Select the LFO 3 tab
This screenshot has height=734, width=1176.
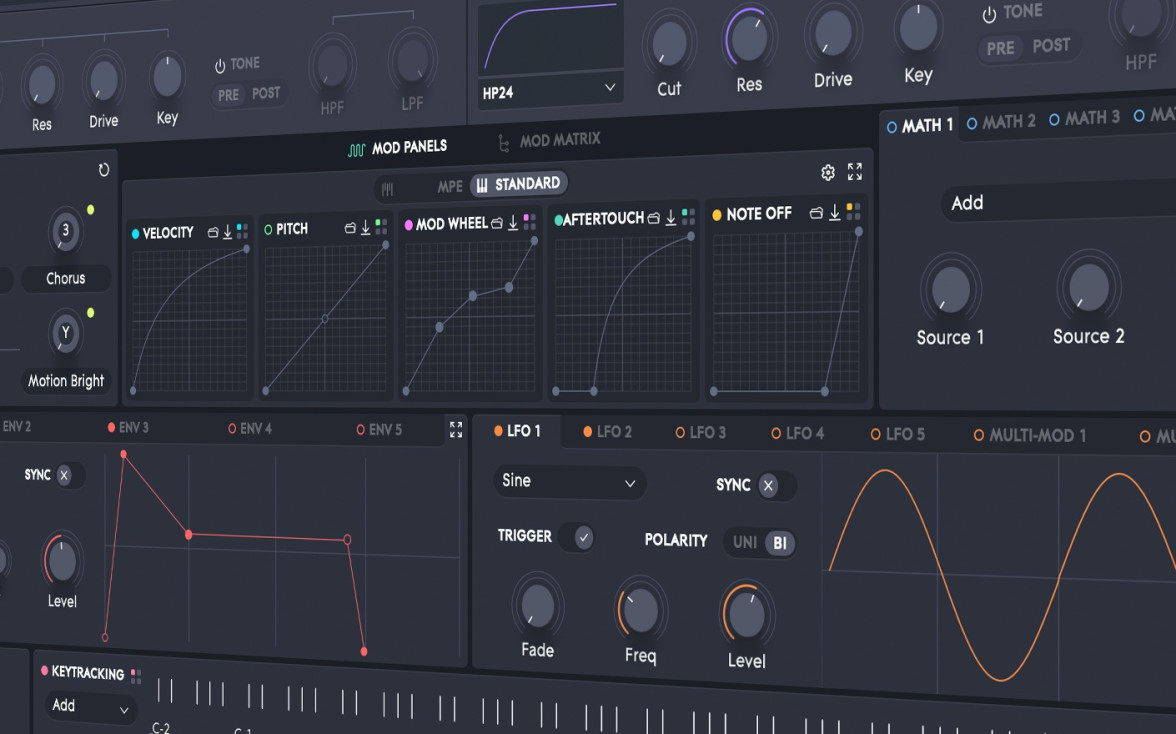click(700, 433)
